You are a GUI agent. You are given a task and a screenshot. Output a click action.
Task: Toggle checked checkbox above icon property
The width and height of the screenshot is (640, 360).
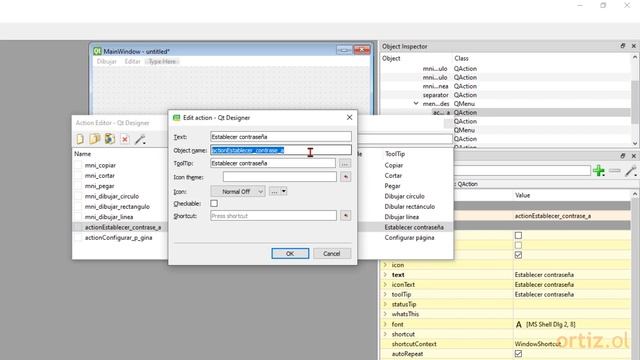pyautogui.click(x=518, y=255)
